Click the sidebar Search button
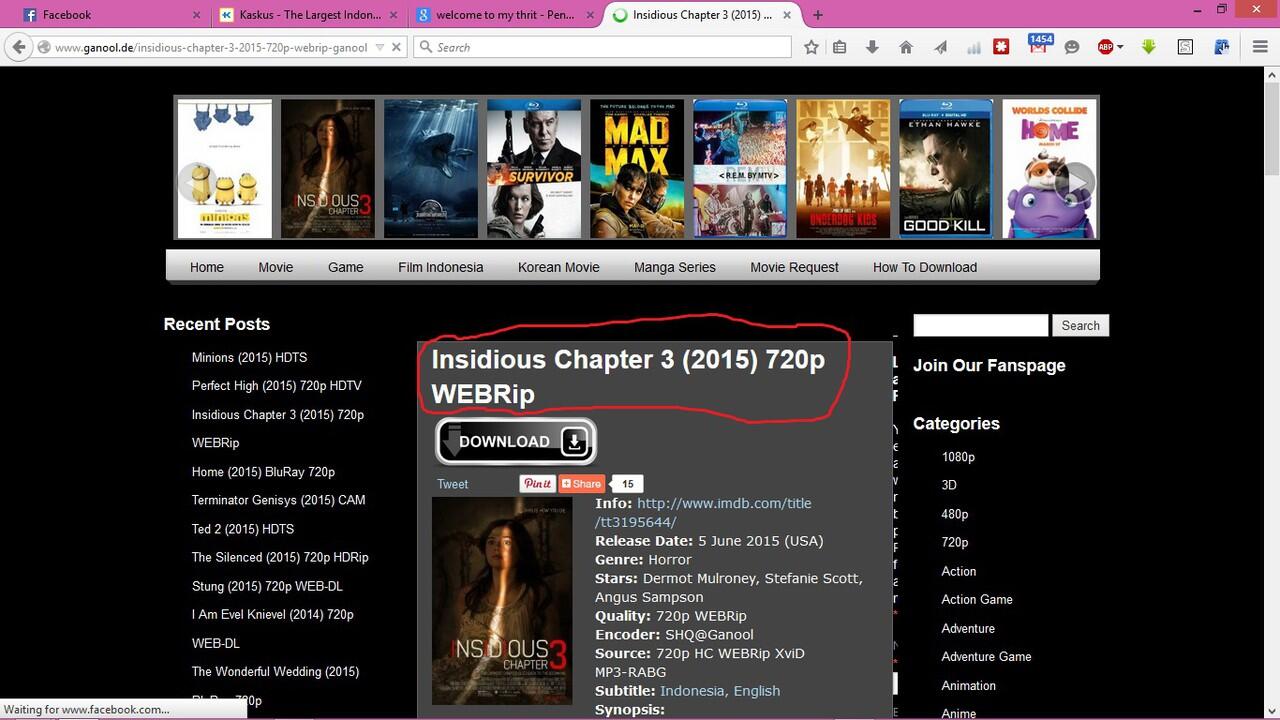Screen dimensions: 1280x720 click(1080, 325)
